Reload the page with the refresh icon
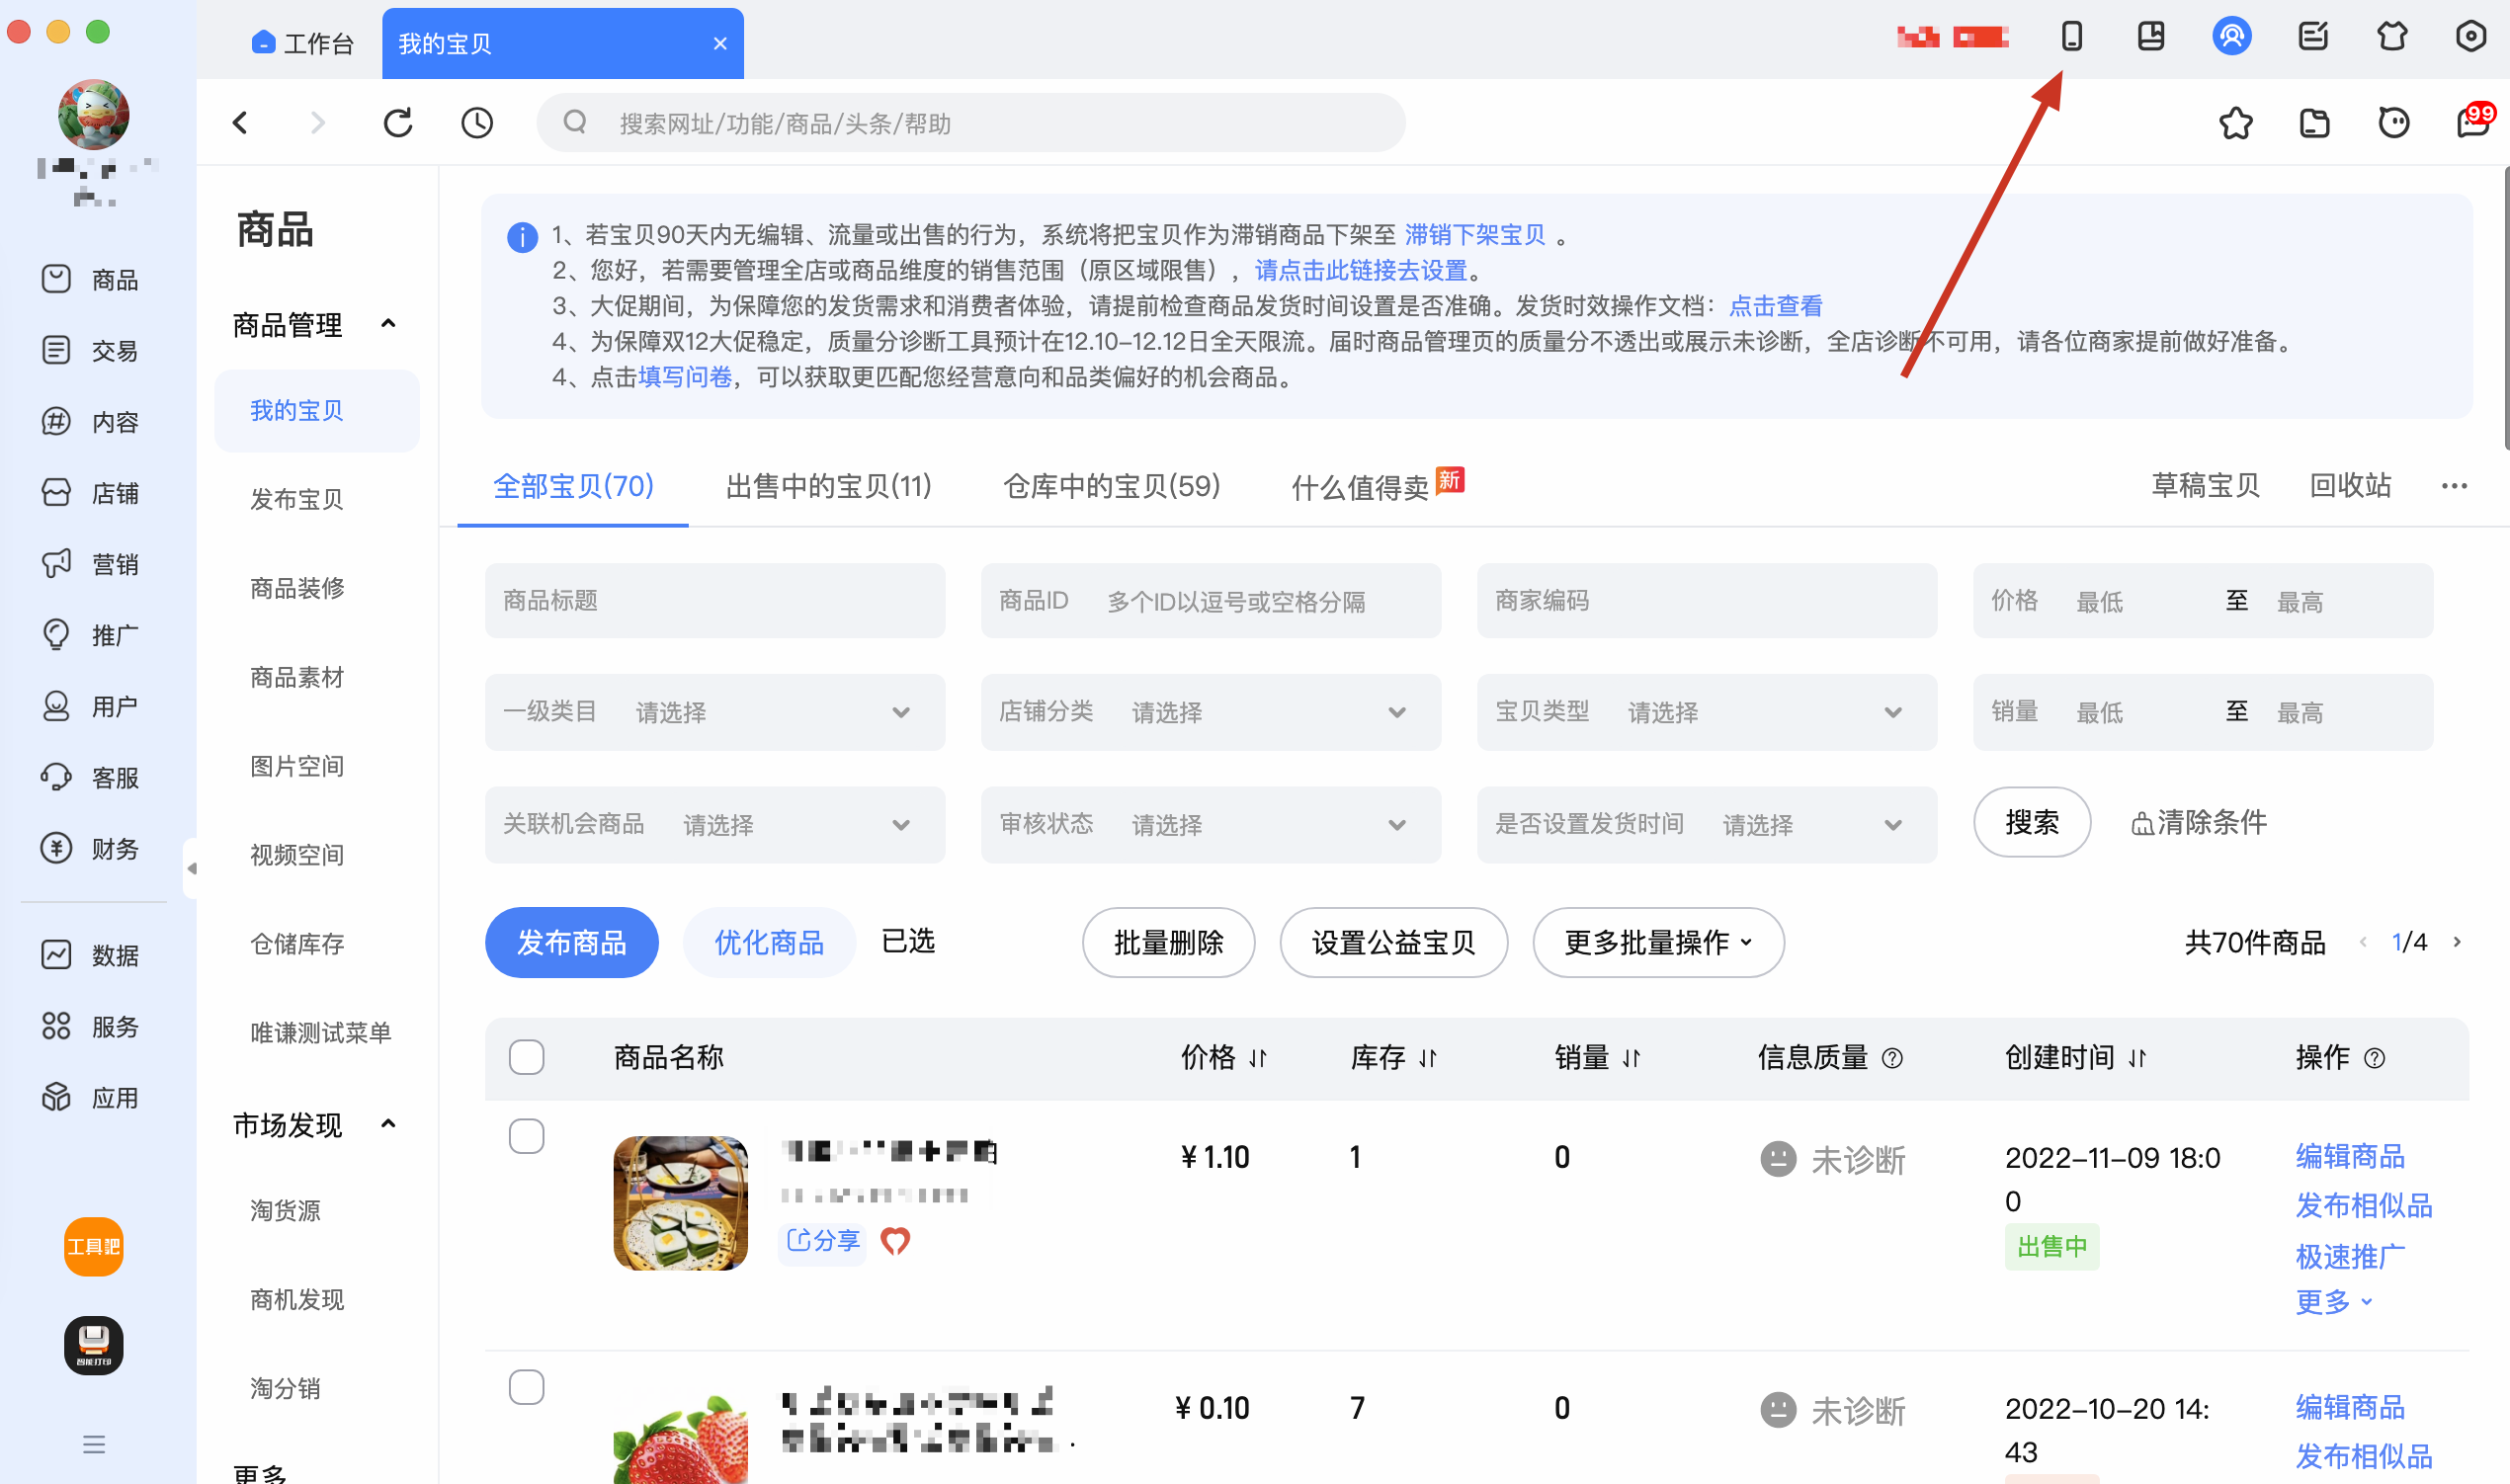 click(x=397, y=123)
